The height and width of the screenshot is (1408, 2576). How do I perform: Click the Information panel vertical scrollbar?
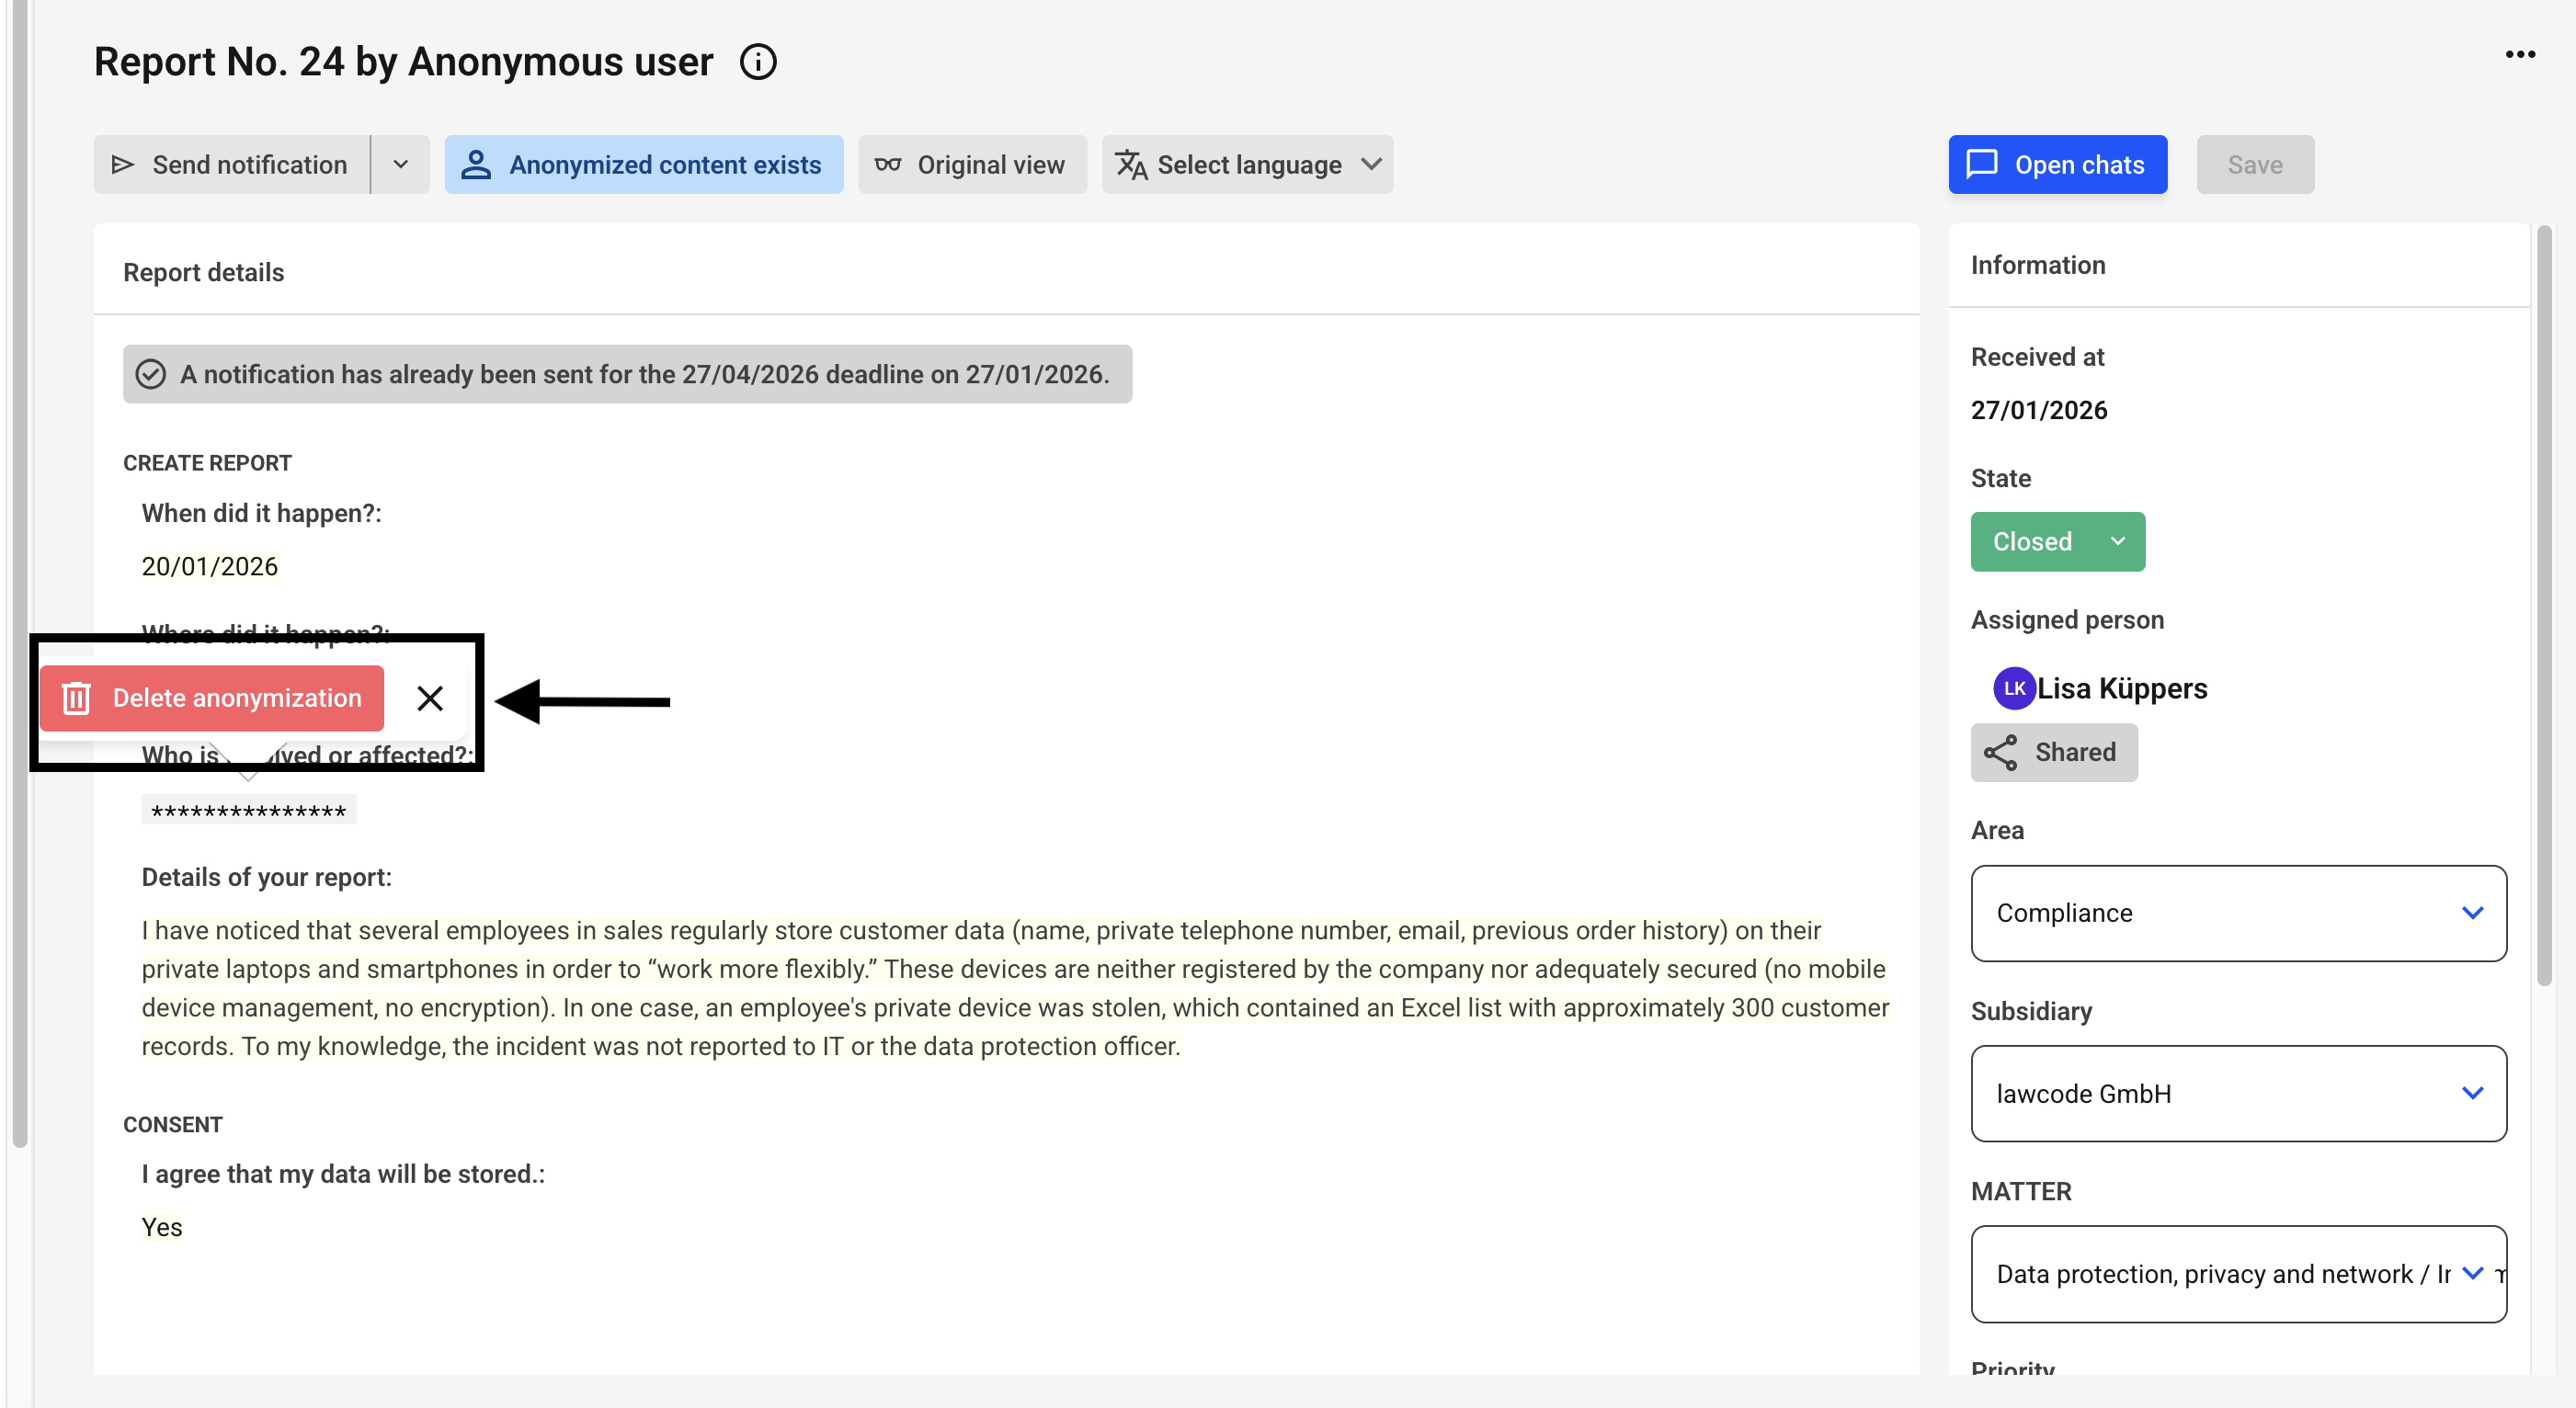2543,600
